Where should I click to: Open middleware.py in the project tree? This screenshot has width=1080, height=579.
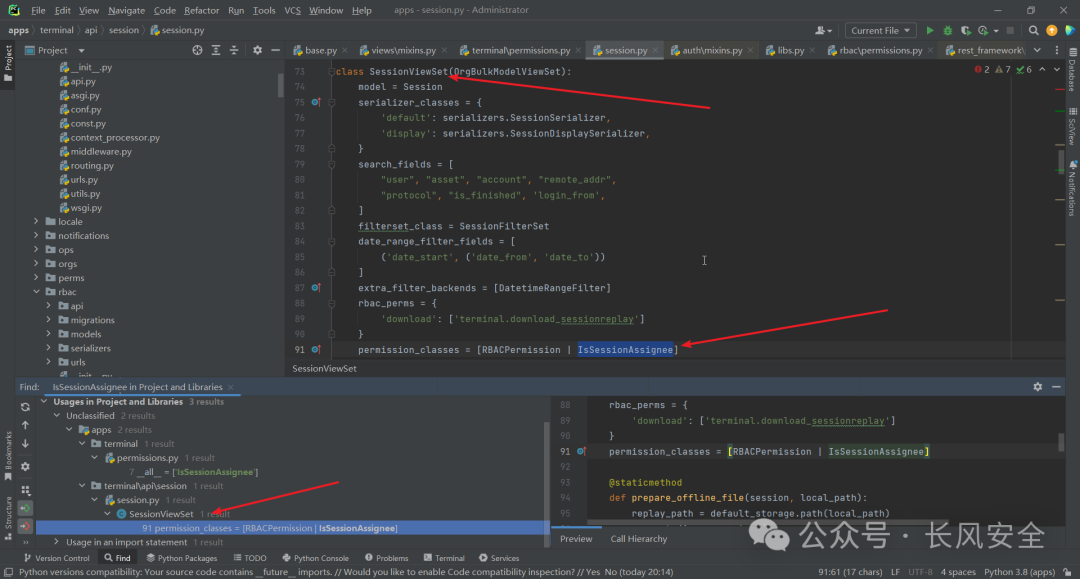[x=101, y=151]
